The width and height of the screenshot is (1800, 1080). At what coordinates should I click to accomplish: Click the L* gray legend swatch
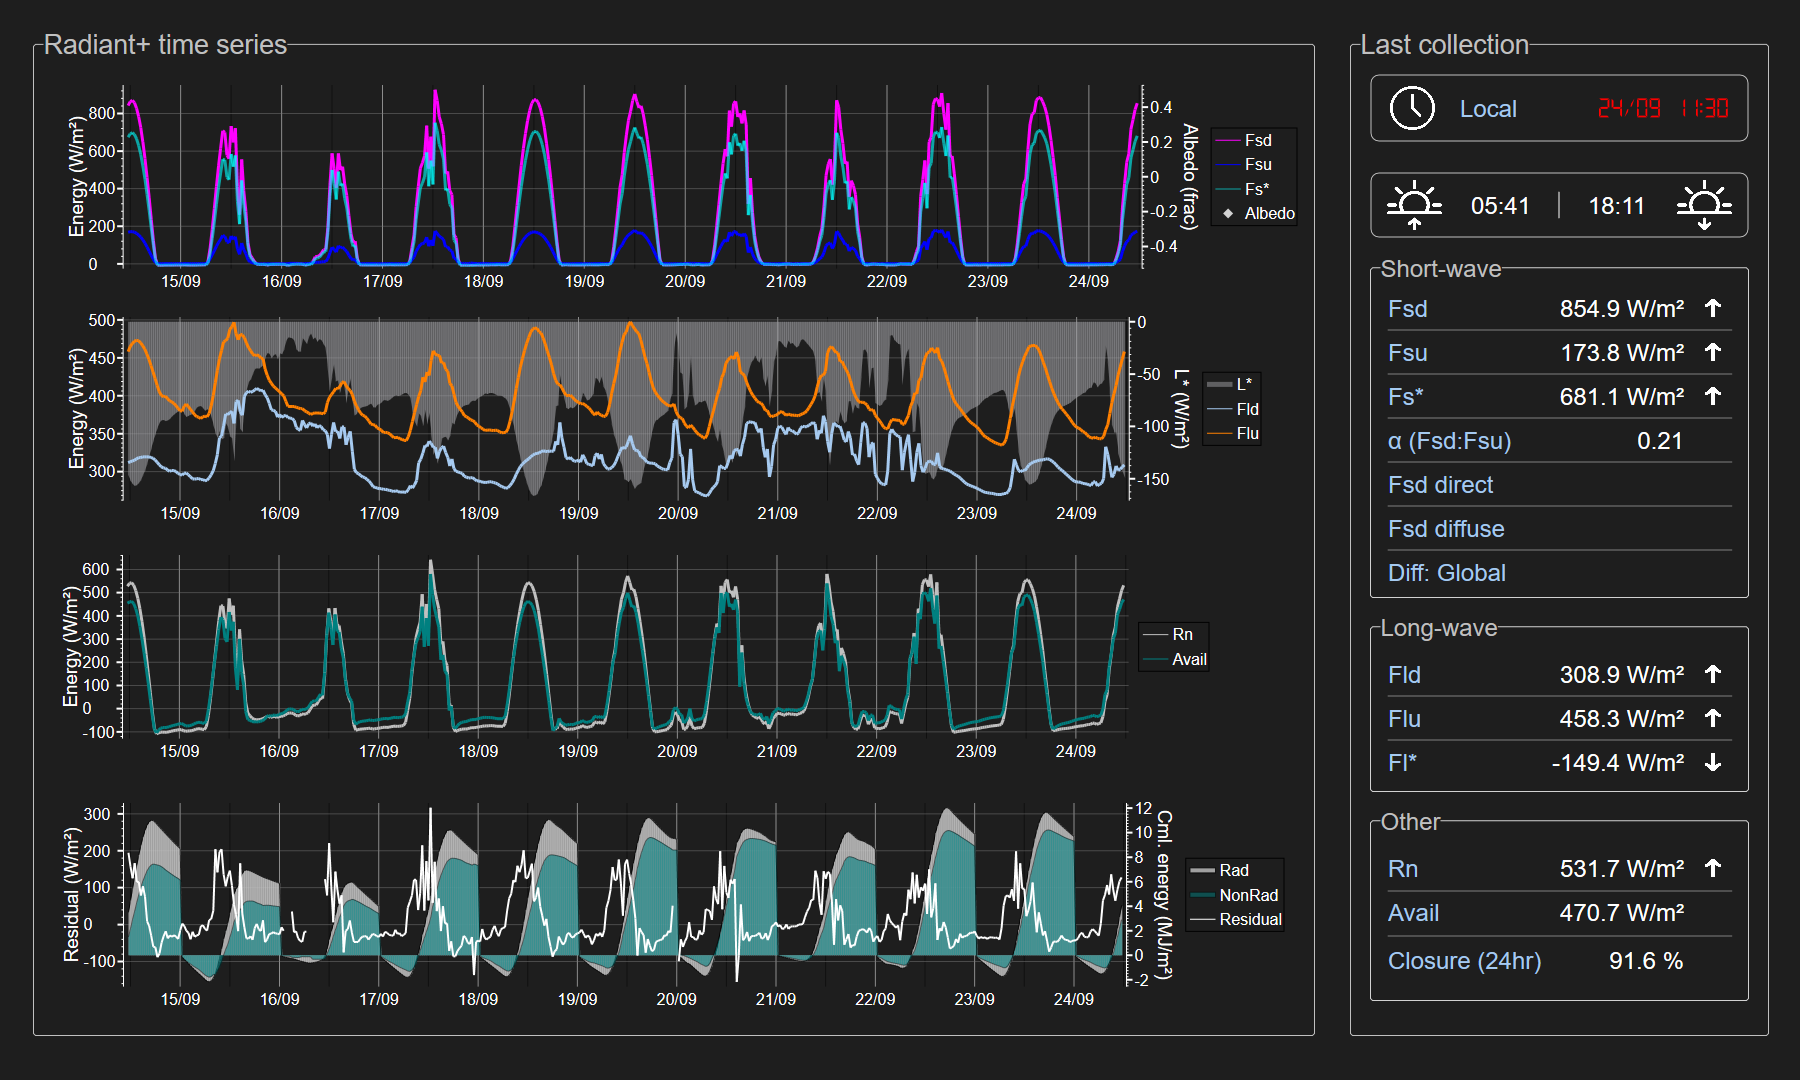click(1219, 384)
